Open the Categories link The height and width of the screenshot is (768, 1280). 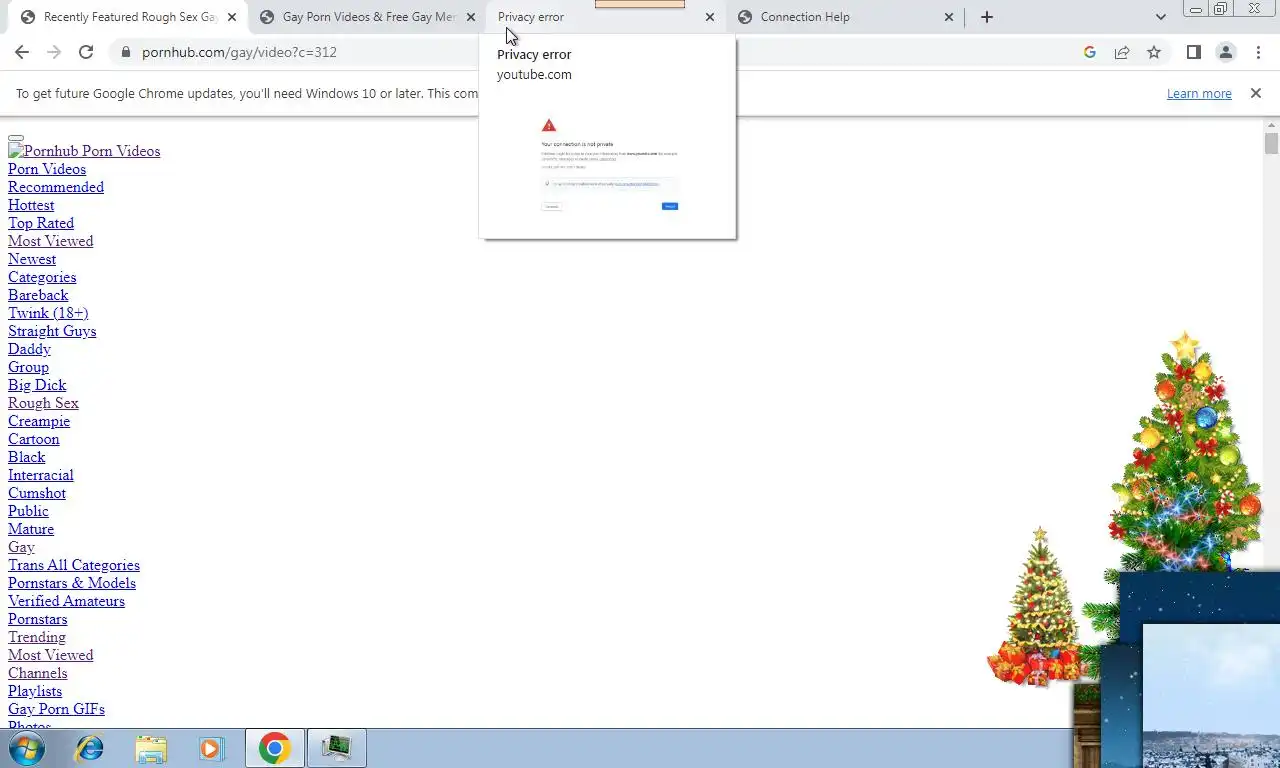(x=42, y=277)
